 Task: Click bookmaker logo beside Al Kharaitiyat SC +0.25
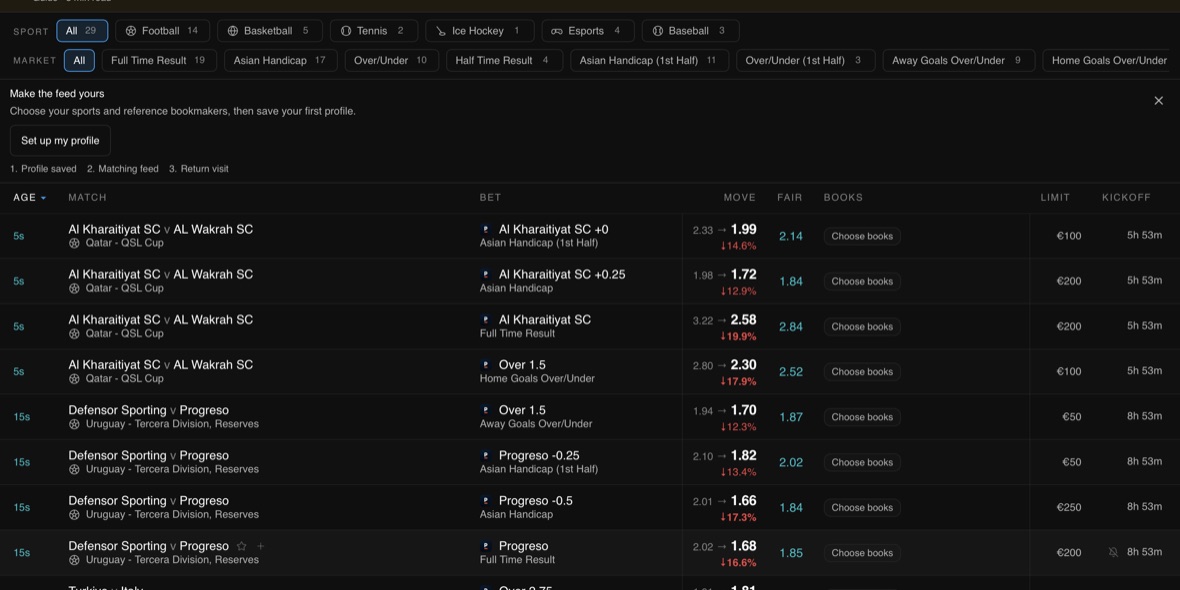486,275
